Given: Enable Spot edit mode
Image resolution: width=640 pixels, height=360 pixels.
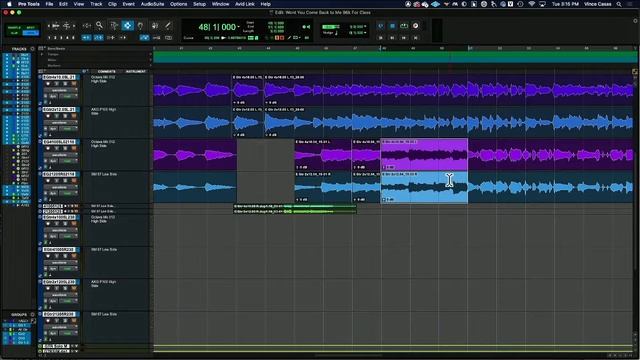Looking at the screenshot, I should tap(31, 27).
